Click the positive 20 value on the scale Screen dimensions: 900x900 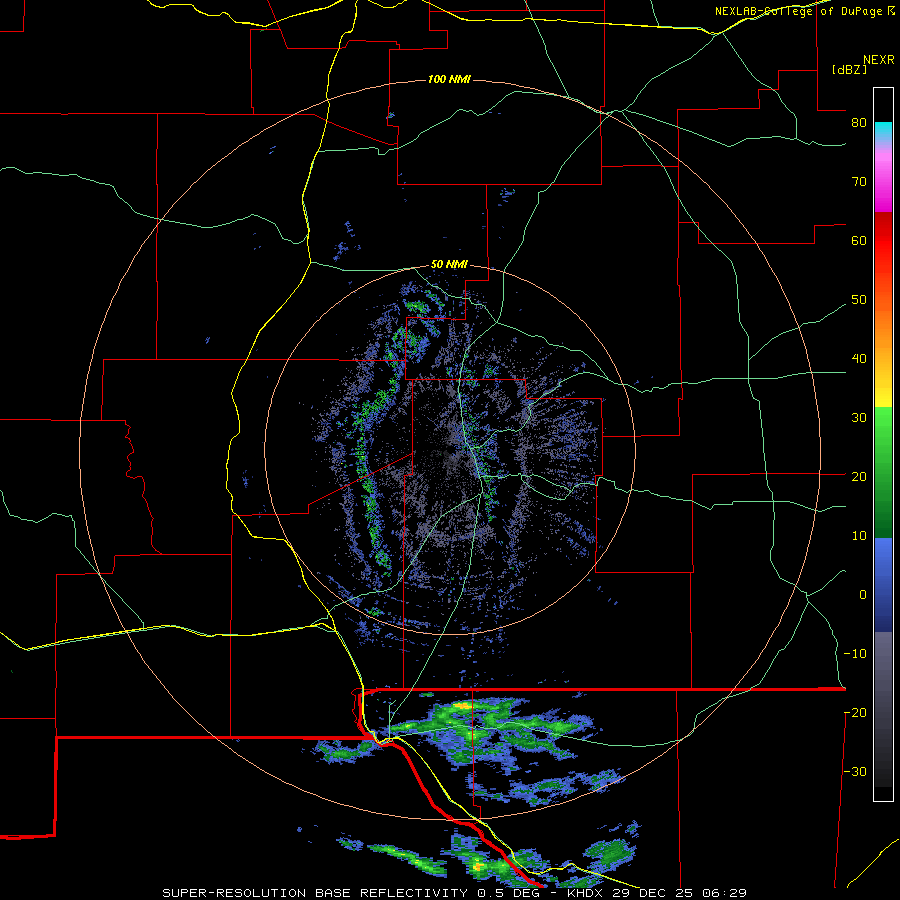859,477
